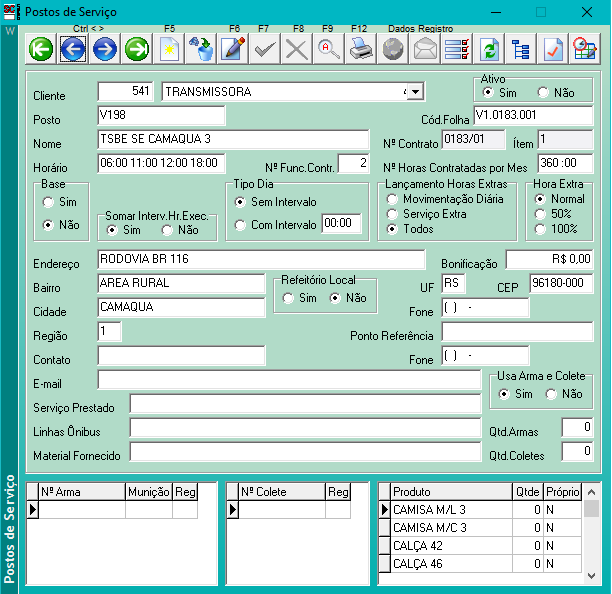The width and height of the screenshot is (612, 594).
Task: Click the magnifier search icon F9
Action: 328,49
